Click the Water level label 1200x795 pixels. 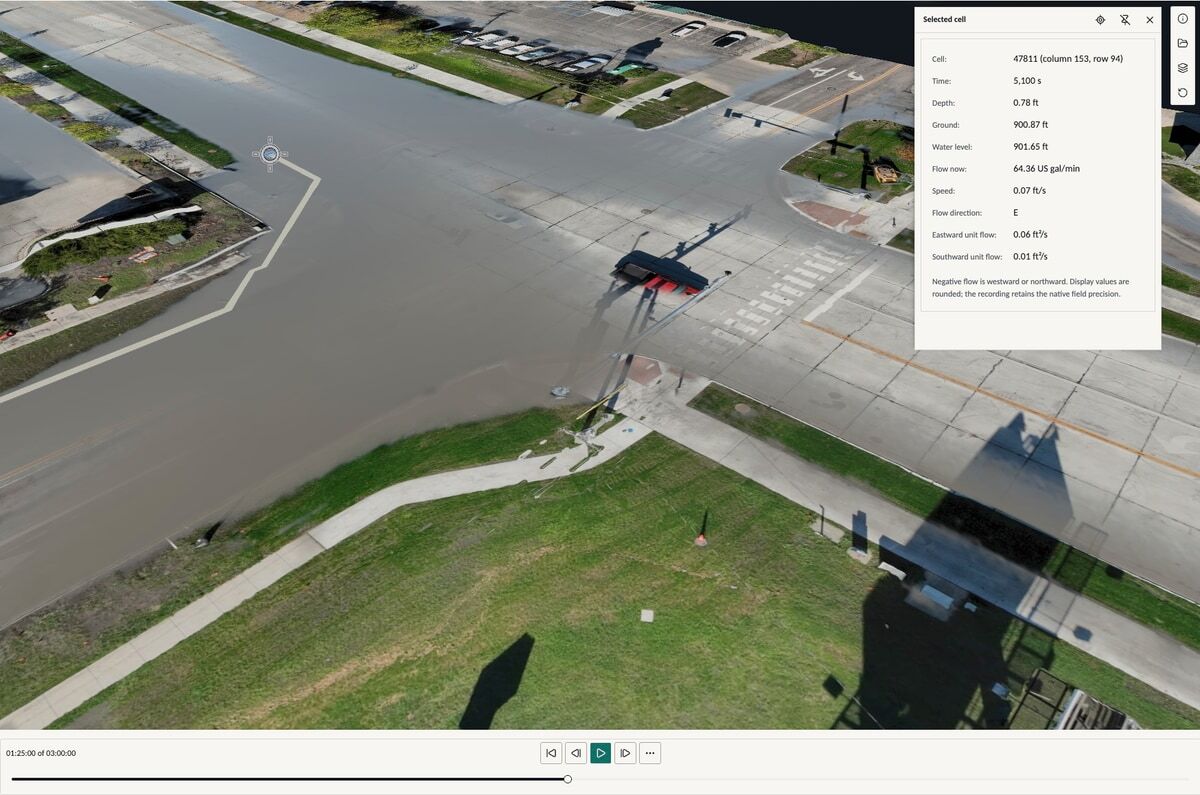coord(950,147)
